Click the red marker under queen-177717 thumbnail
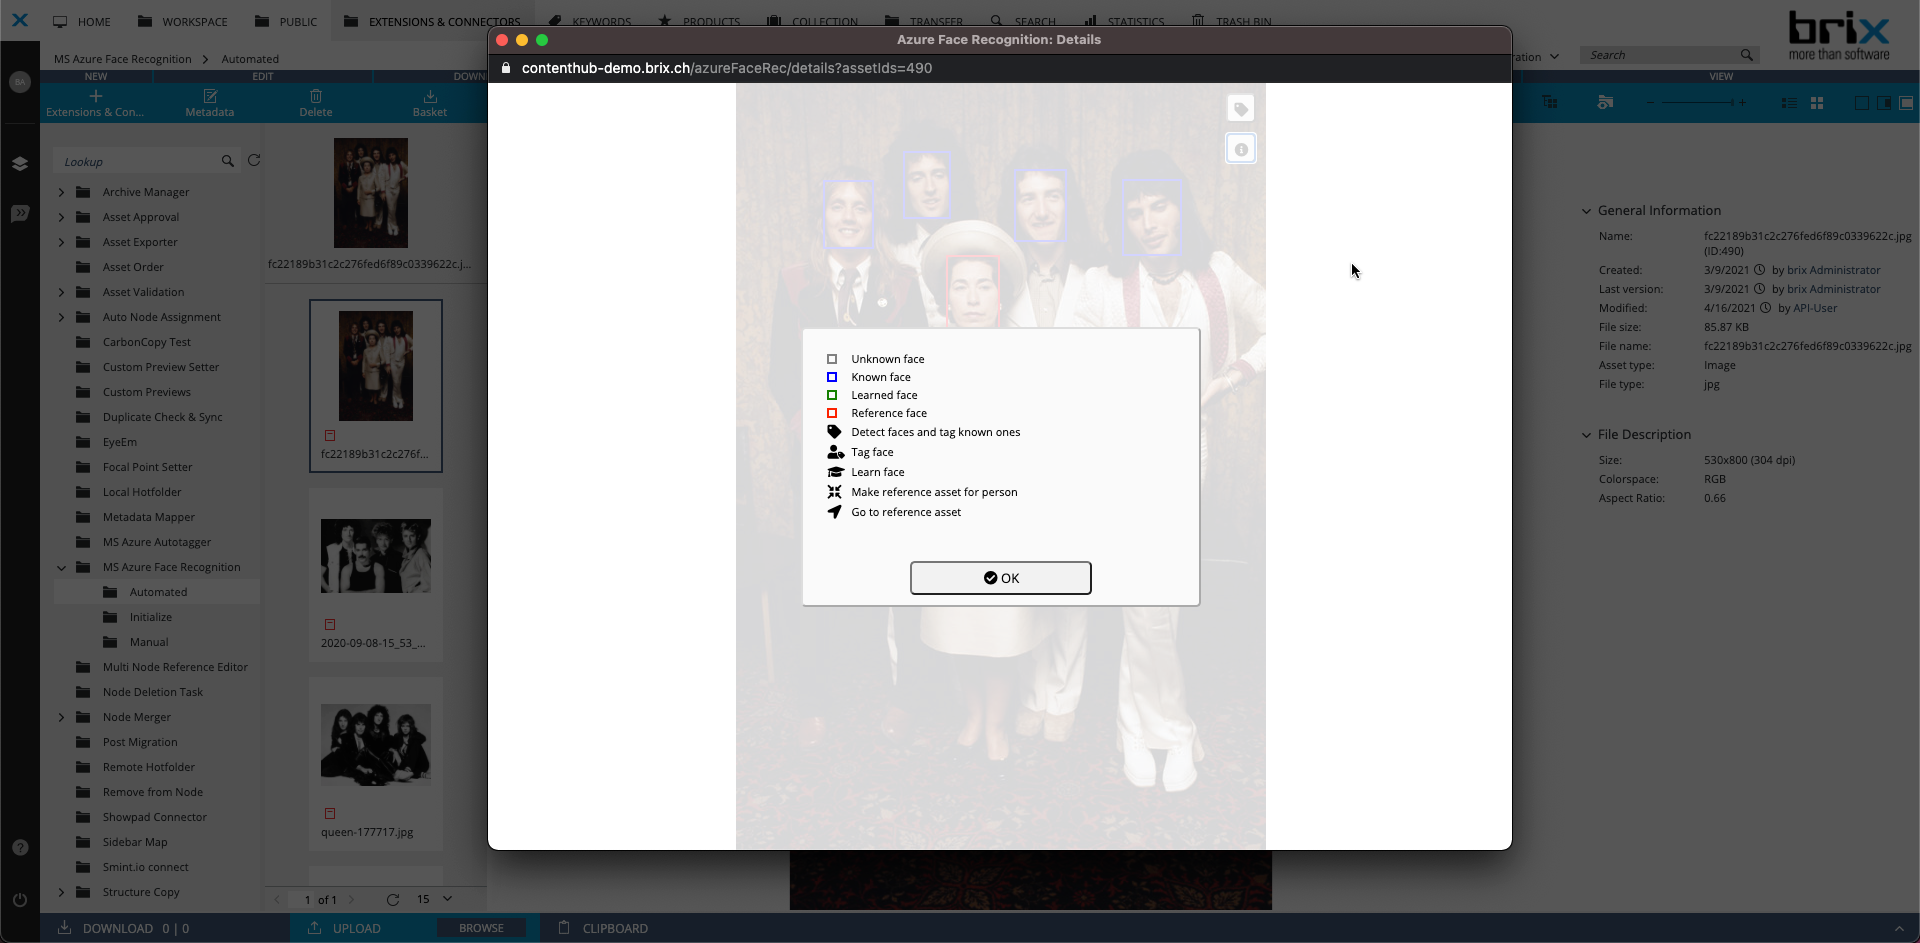 330,813
